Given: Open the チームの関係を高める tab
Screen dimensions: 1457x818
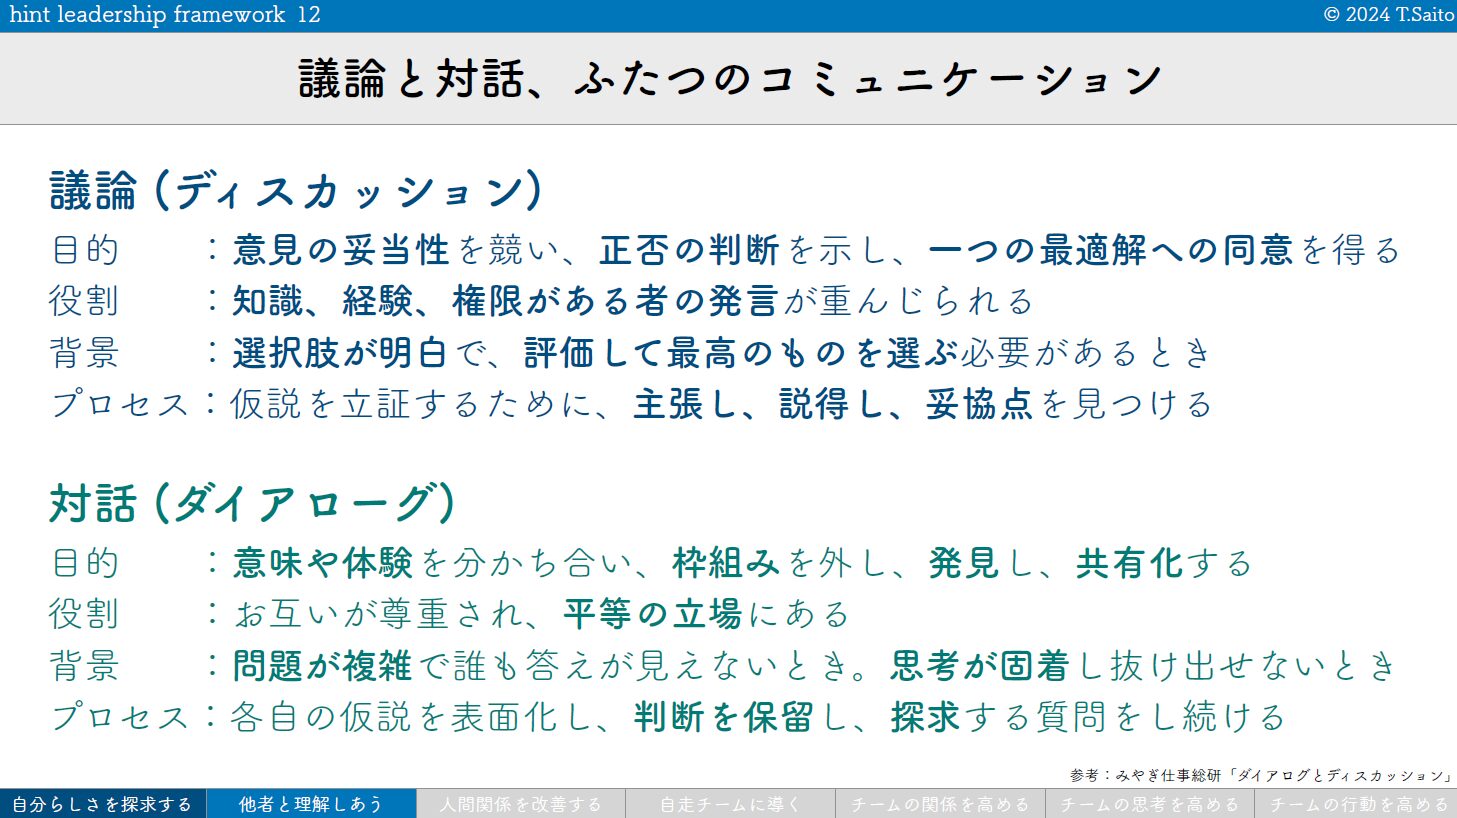Looking at the screenshot, I should pos(940,804).
